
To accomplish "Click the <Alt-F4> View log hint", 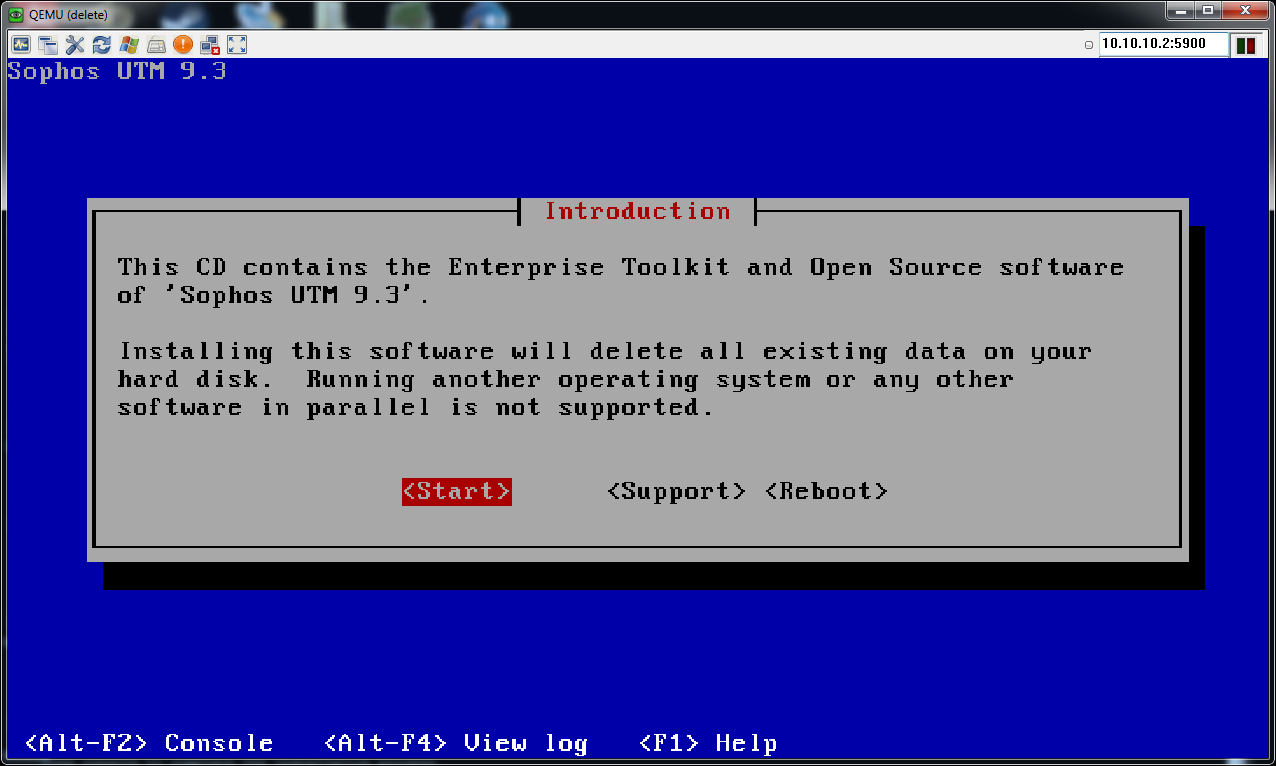I will (x=456, y=743).
